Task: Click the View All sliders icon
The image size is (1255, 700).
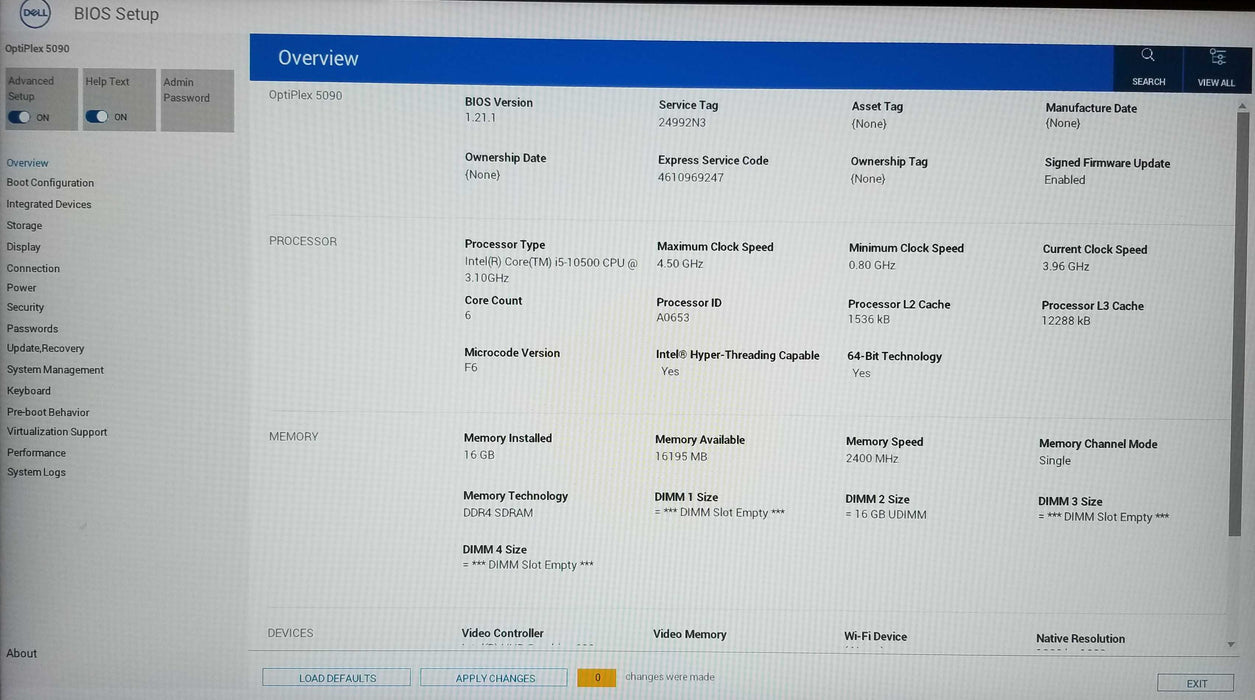Action: tap(1217, 57)
